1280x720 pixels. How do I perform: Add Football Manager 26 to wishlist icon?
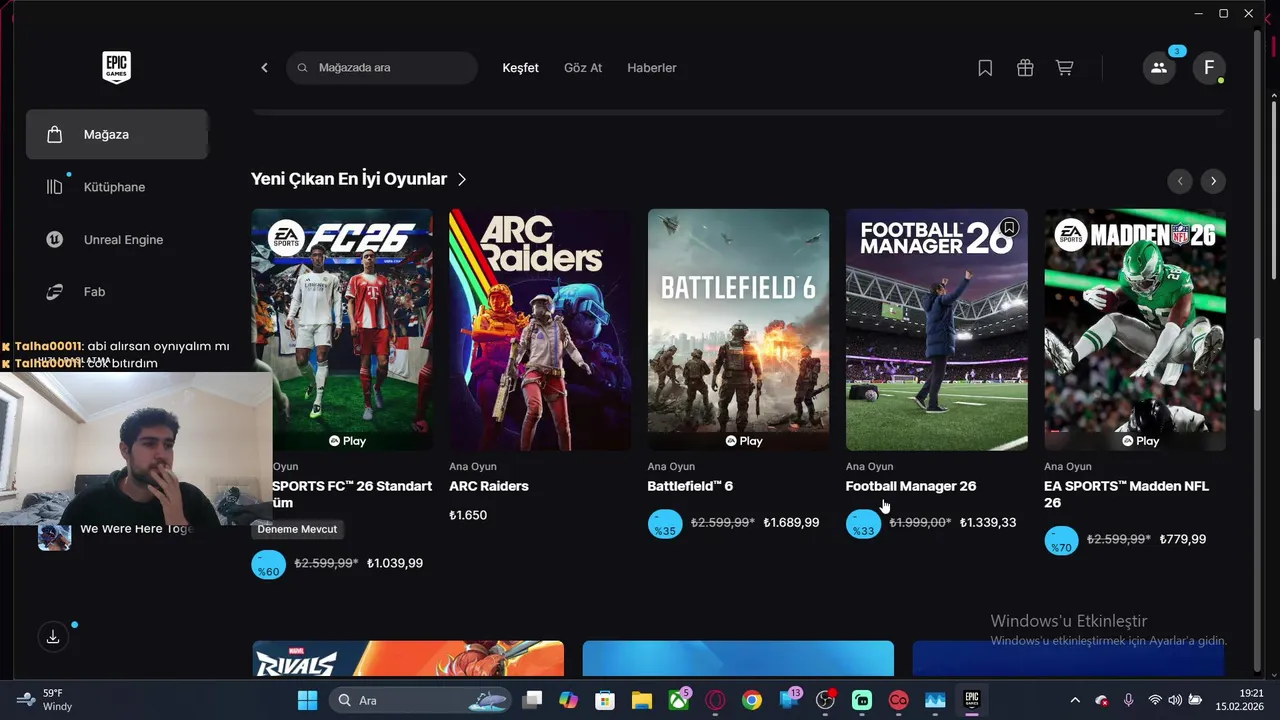click(x=1010, y=227)
